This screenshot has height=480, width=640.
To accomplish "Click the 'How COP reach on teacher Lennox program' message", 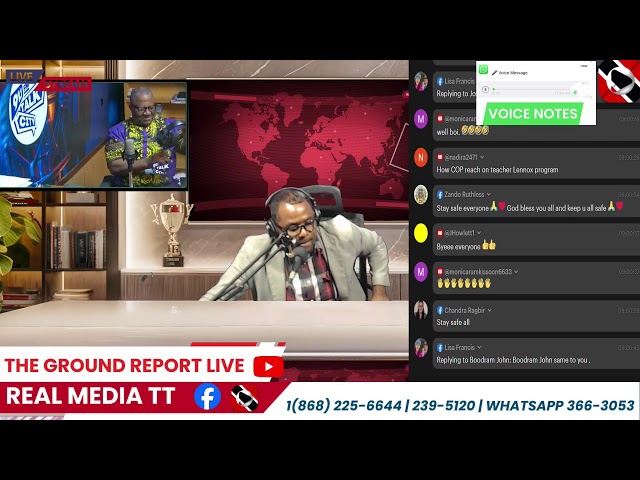I will (x=497, y=170).
